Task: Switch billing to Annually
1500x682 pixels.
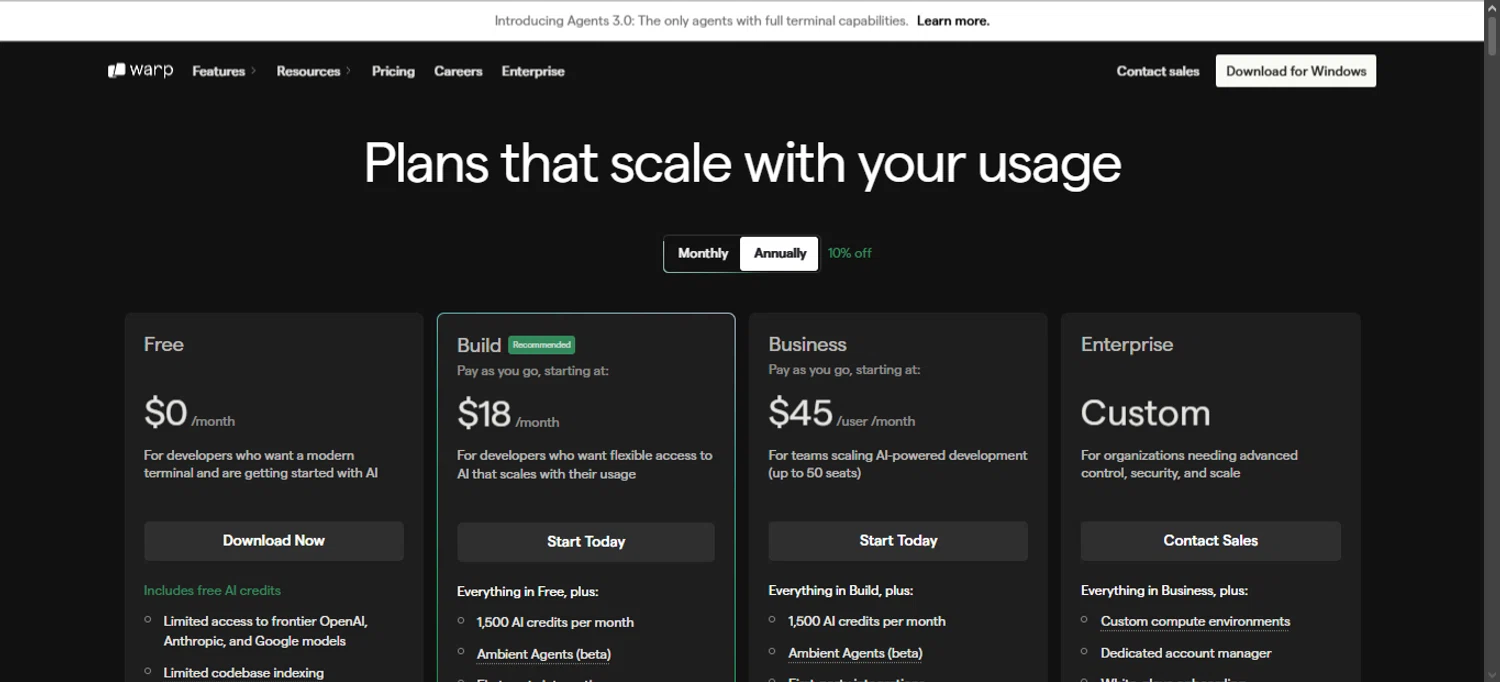Action: click(779, 253)
